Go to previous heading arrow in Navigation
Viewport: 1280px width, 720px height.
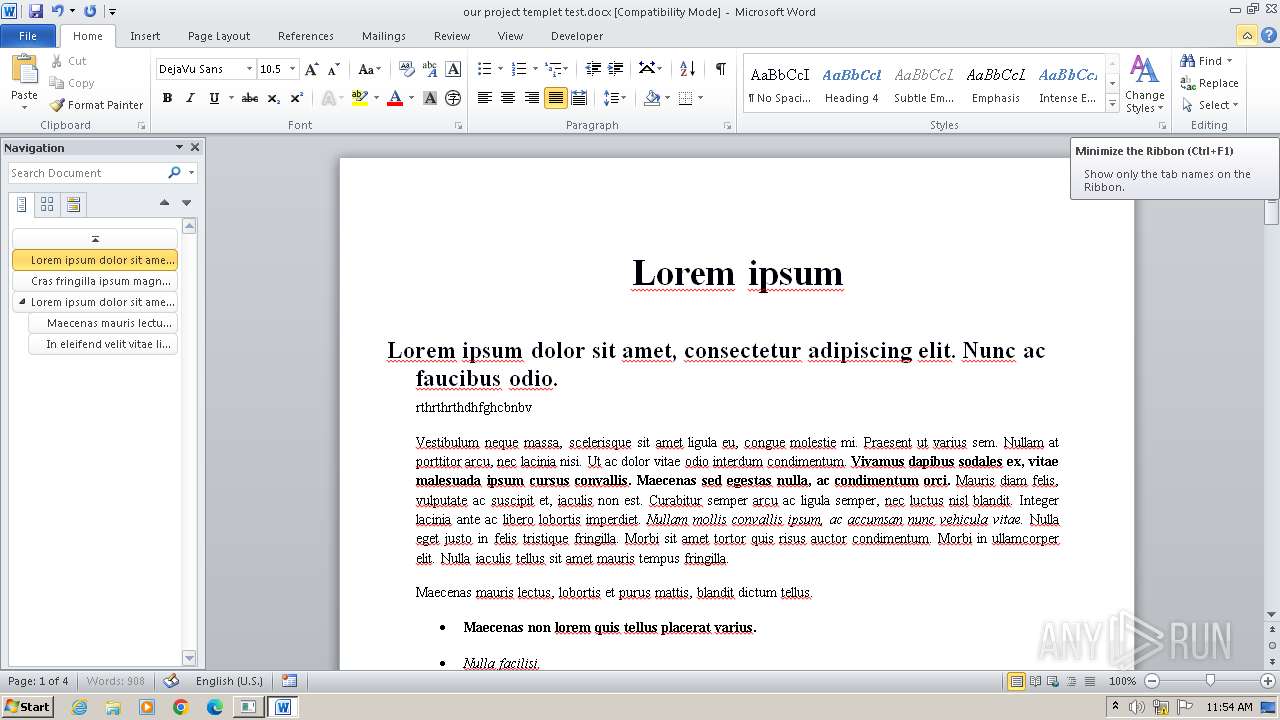(x=164, y=203)
